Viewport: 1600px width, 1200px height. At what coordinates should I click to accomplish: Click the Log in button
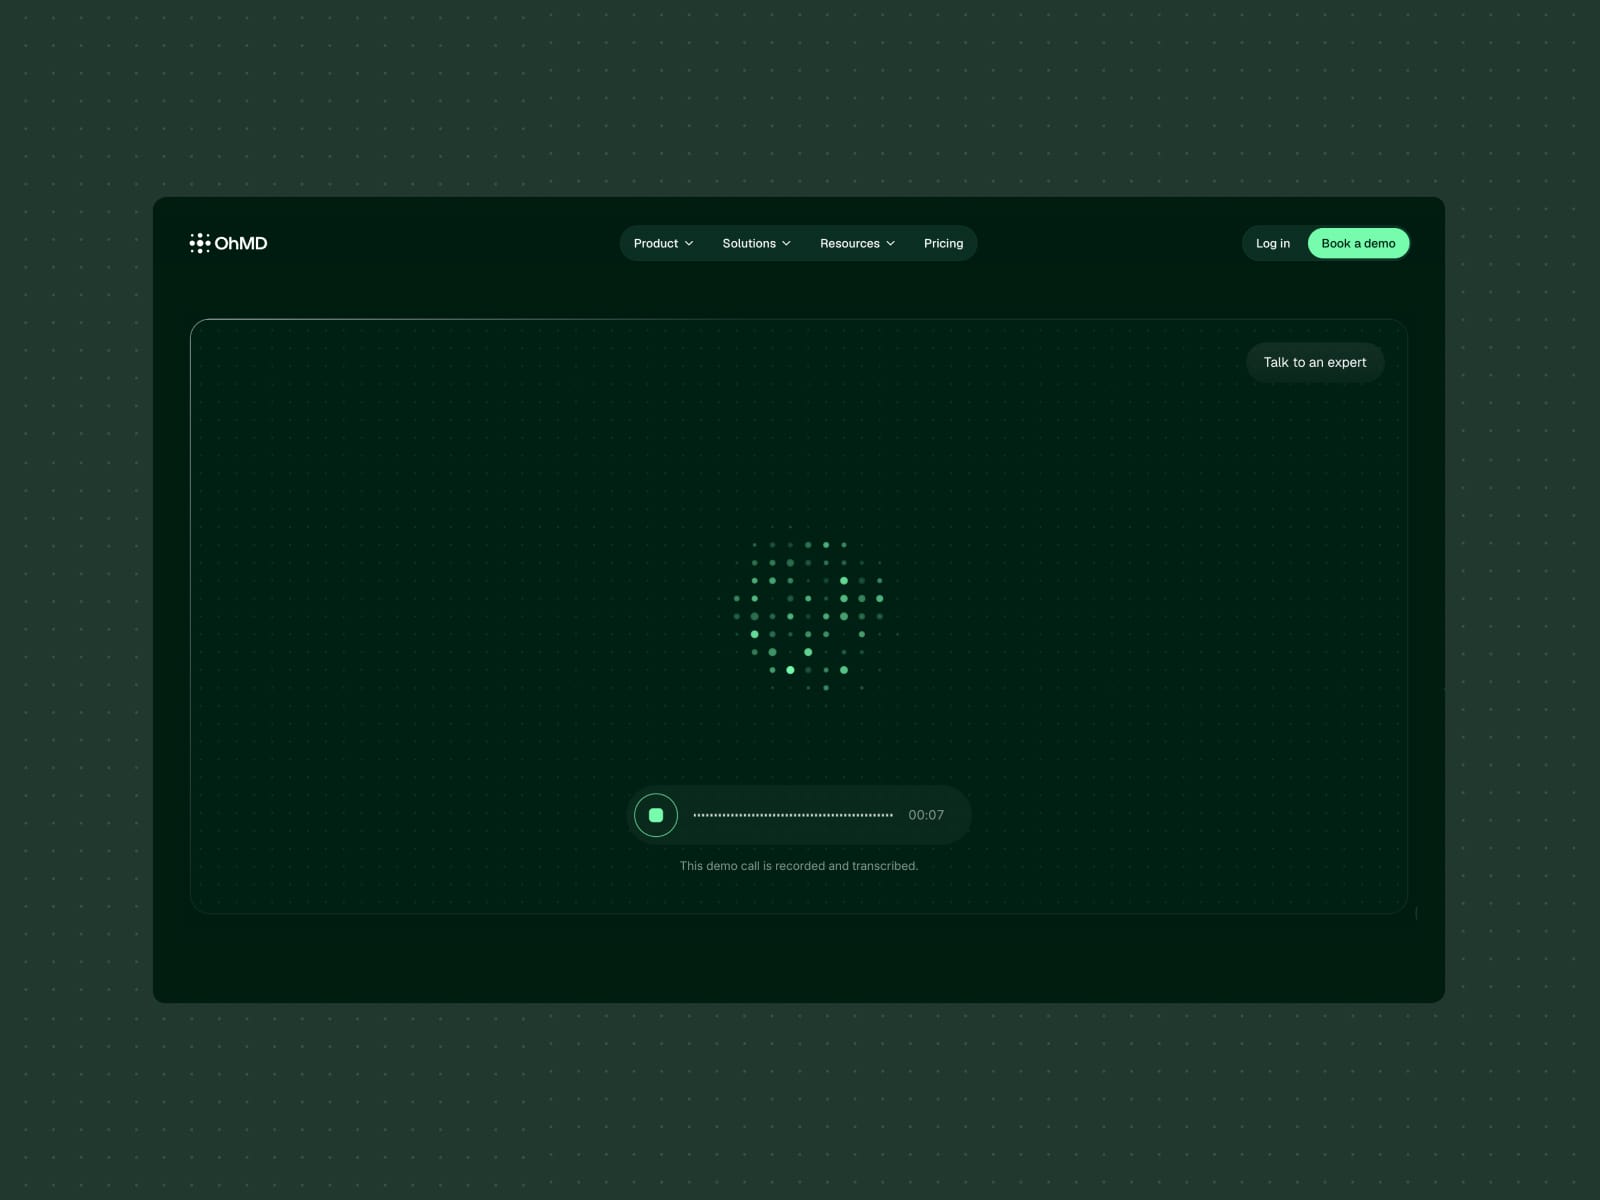(x=1273, y=244)
